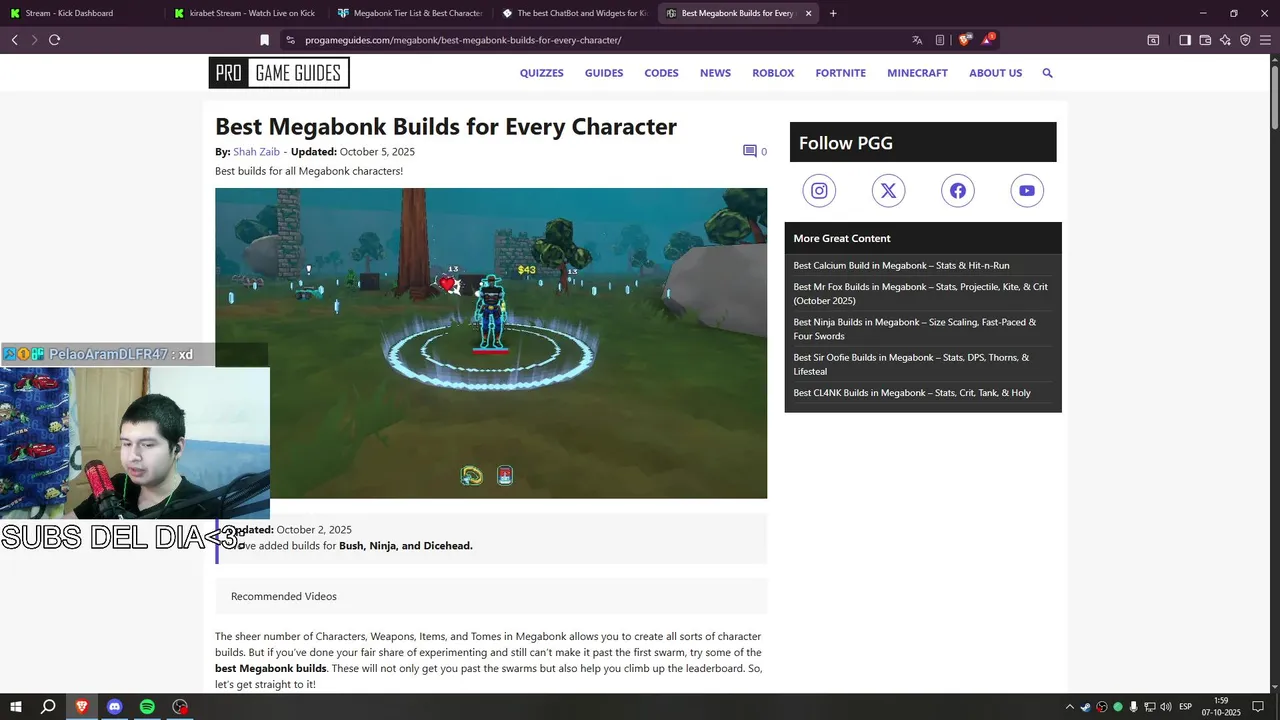Toggle the browser sidebar panel
Image resolution: width=1280 pixels, height=720 pixels.
click(1185, 40)
